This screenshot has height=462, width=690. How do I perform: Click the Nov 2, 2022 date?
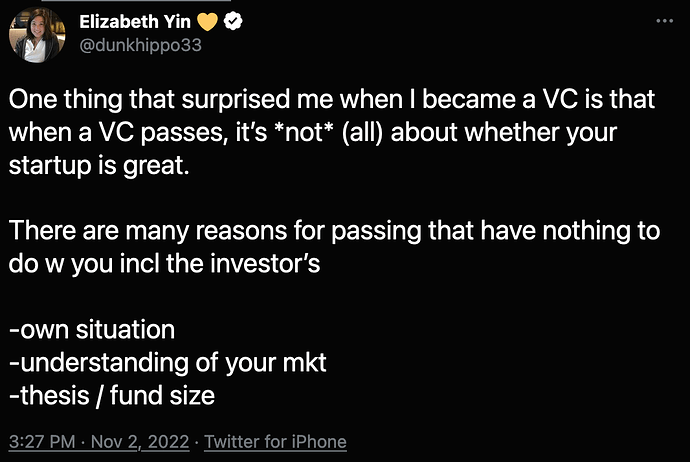pos(141,441)
